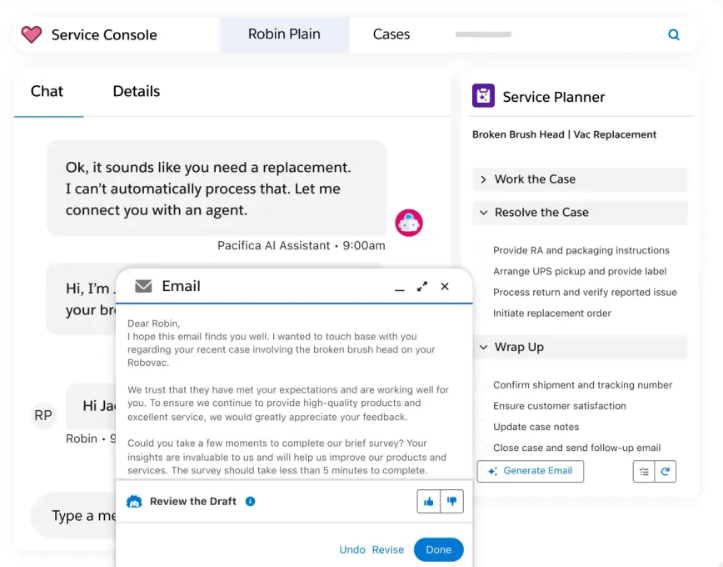Image resolution: width=723 pixels, height=567 pixels.
Task: Expand the Work the Case section
Action: [x=580, y=179]
